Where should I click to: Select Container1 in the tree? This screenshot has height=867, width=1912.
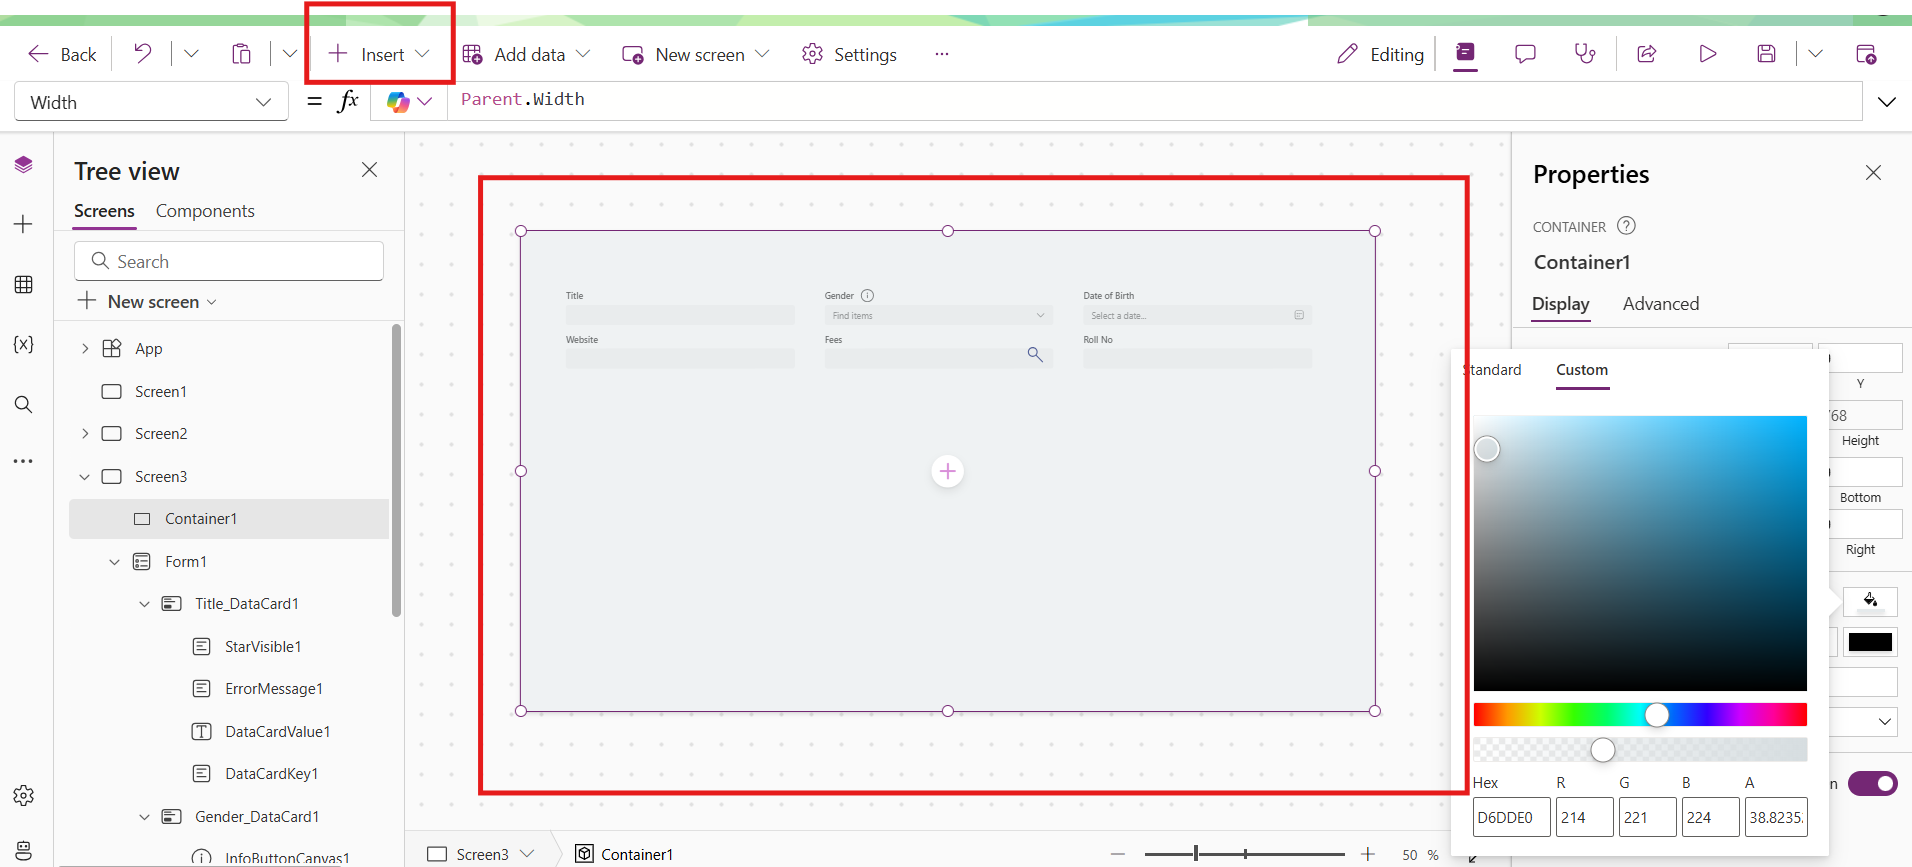coord(229,519)
